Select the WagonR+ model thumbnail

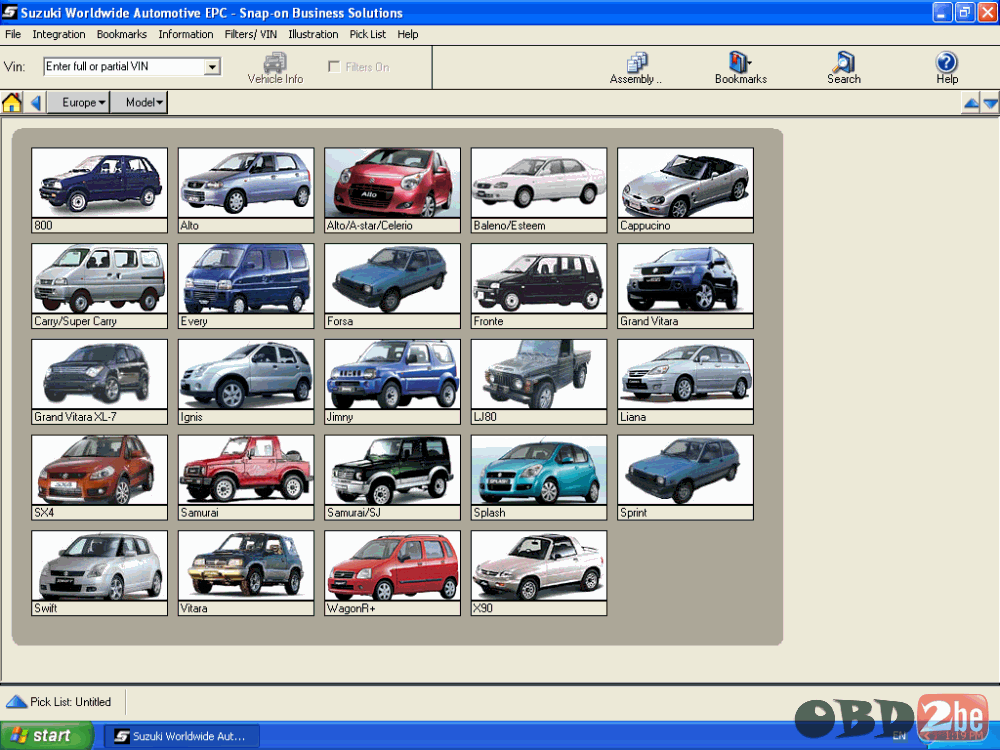tap(392, 573)
